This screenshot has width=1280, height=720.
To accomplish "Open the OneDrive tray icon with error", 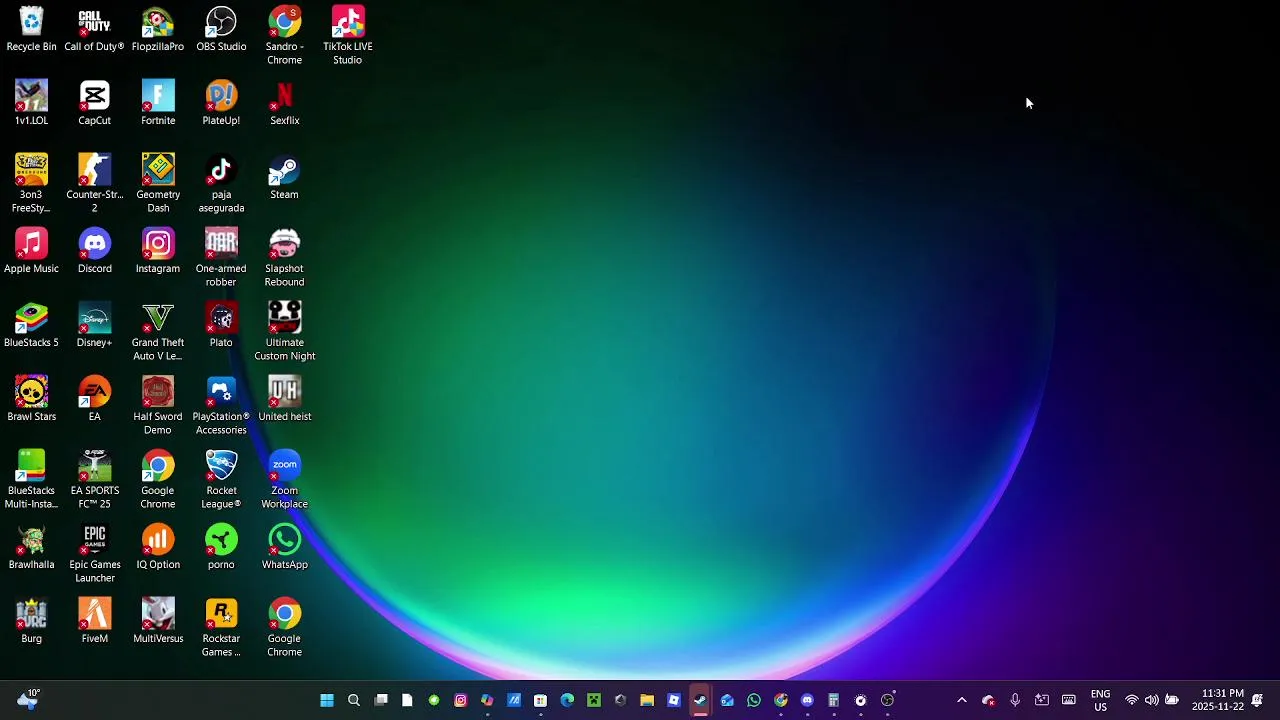I will (x=988, y=700).
